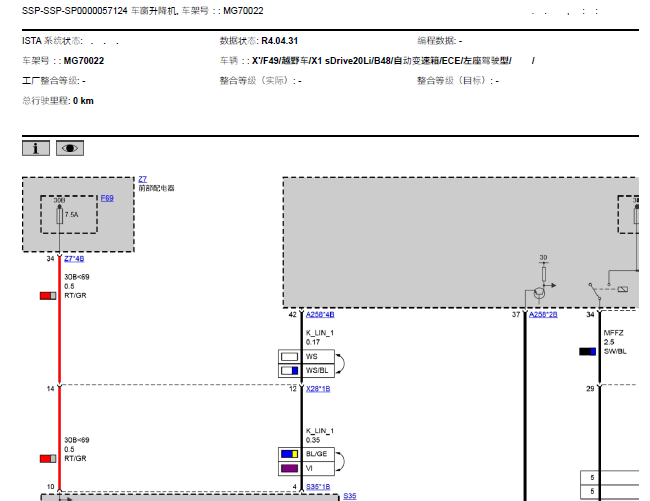
Task: Click the 车架号 MG70022 field in info block
Action: 63,61
